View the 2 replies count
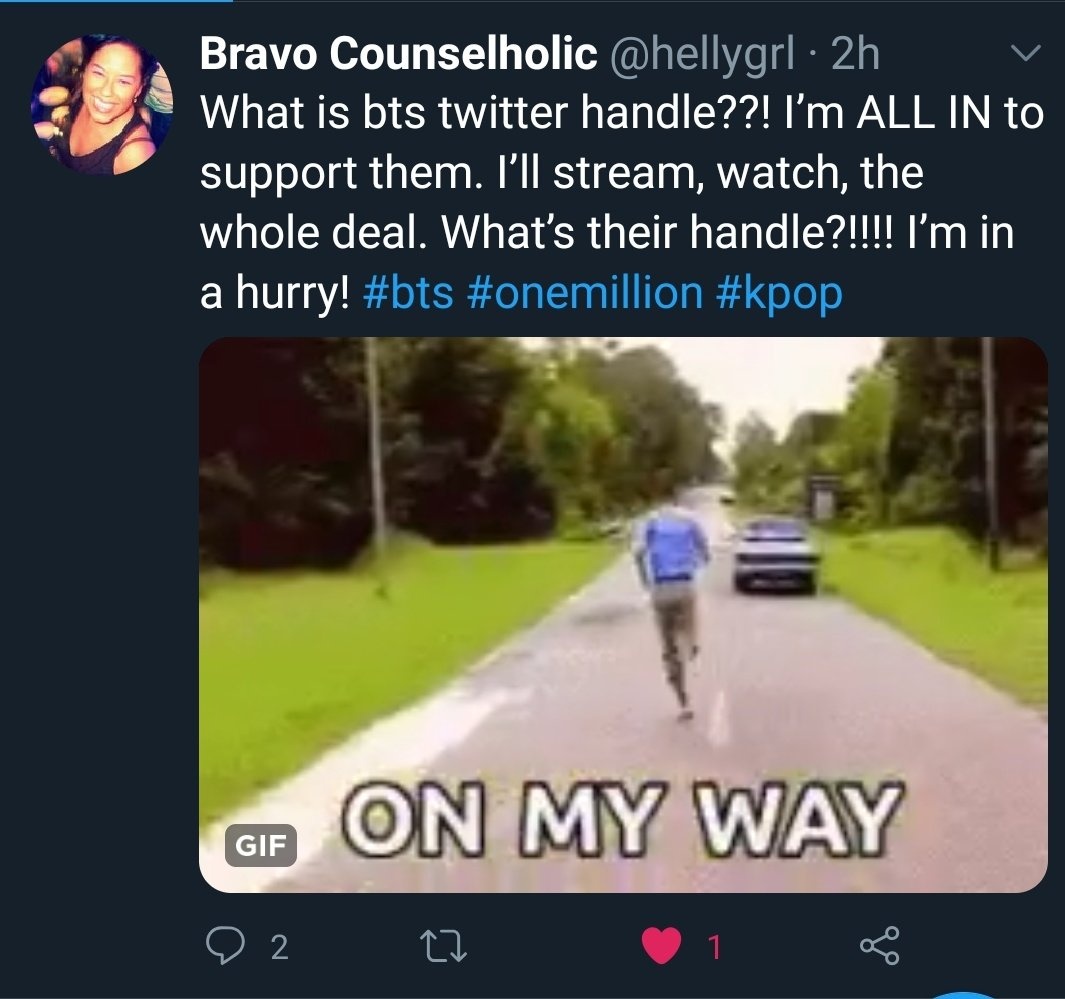This screenshot has width=1065, height=999. (279, 947)
